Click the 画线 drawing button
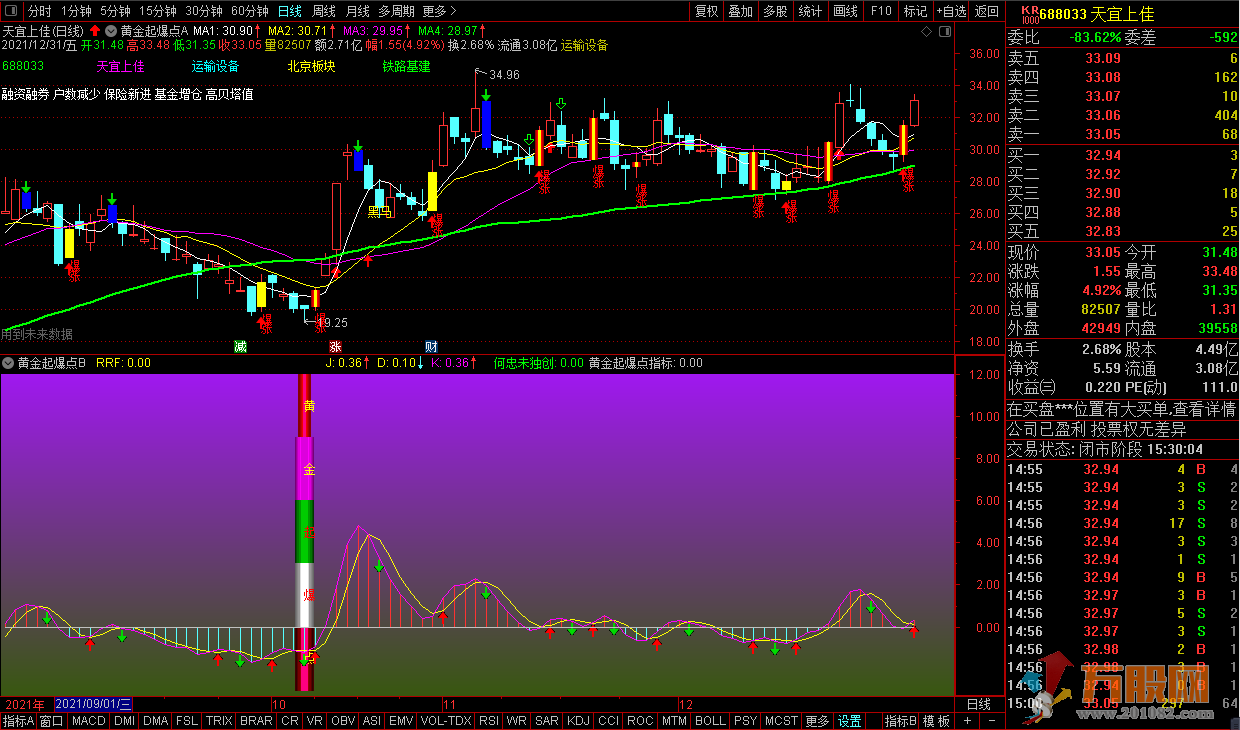The image size is (1240, 730). [x=845, y=11]
